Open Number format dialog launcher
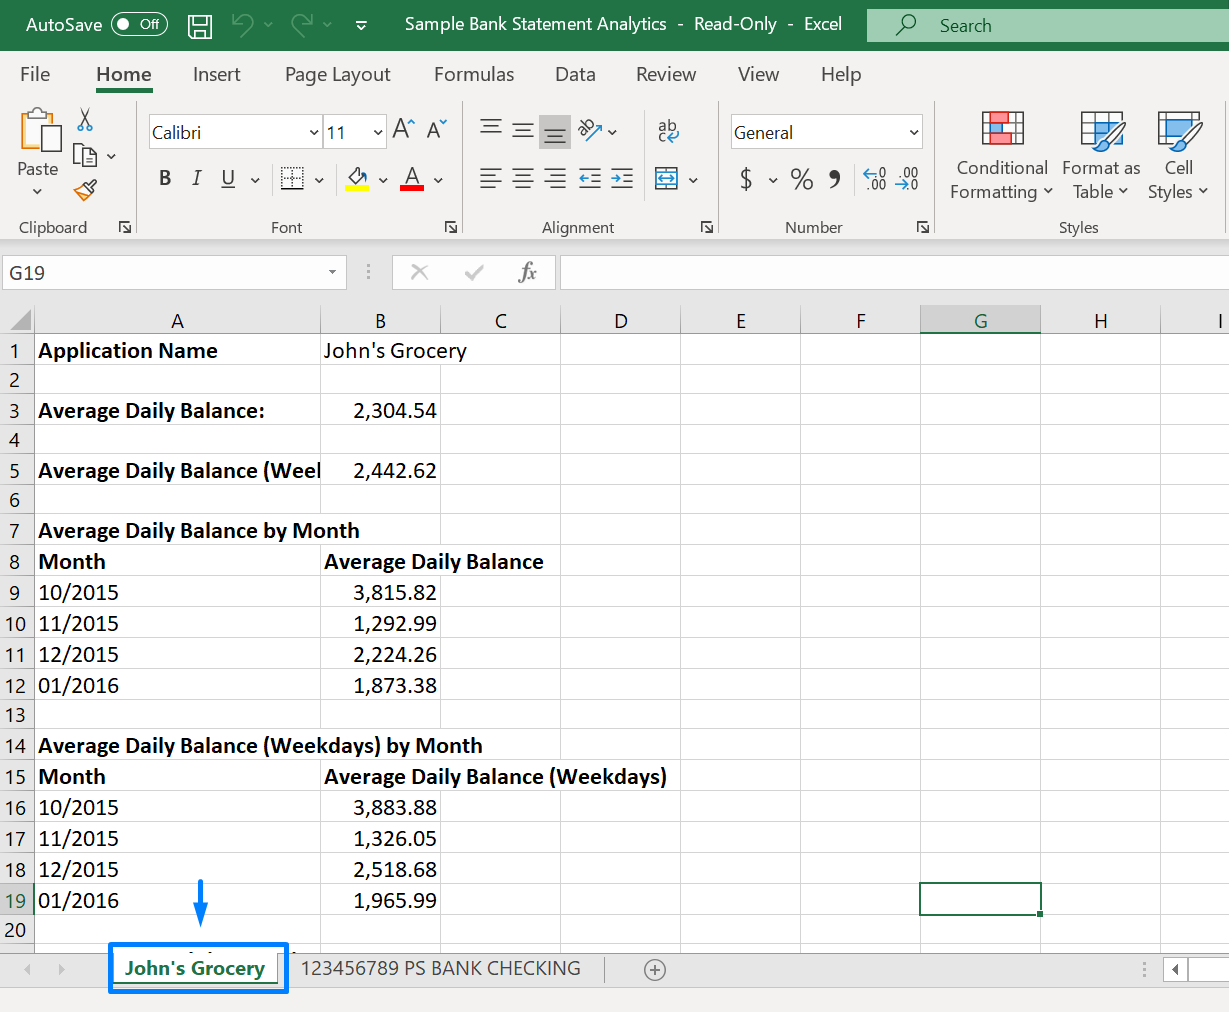 coord(923,227)
